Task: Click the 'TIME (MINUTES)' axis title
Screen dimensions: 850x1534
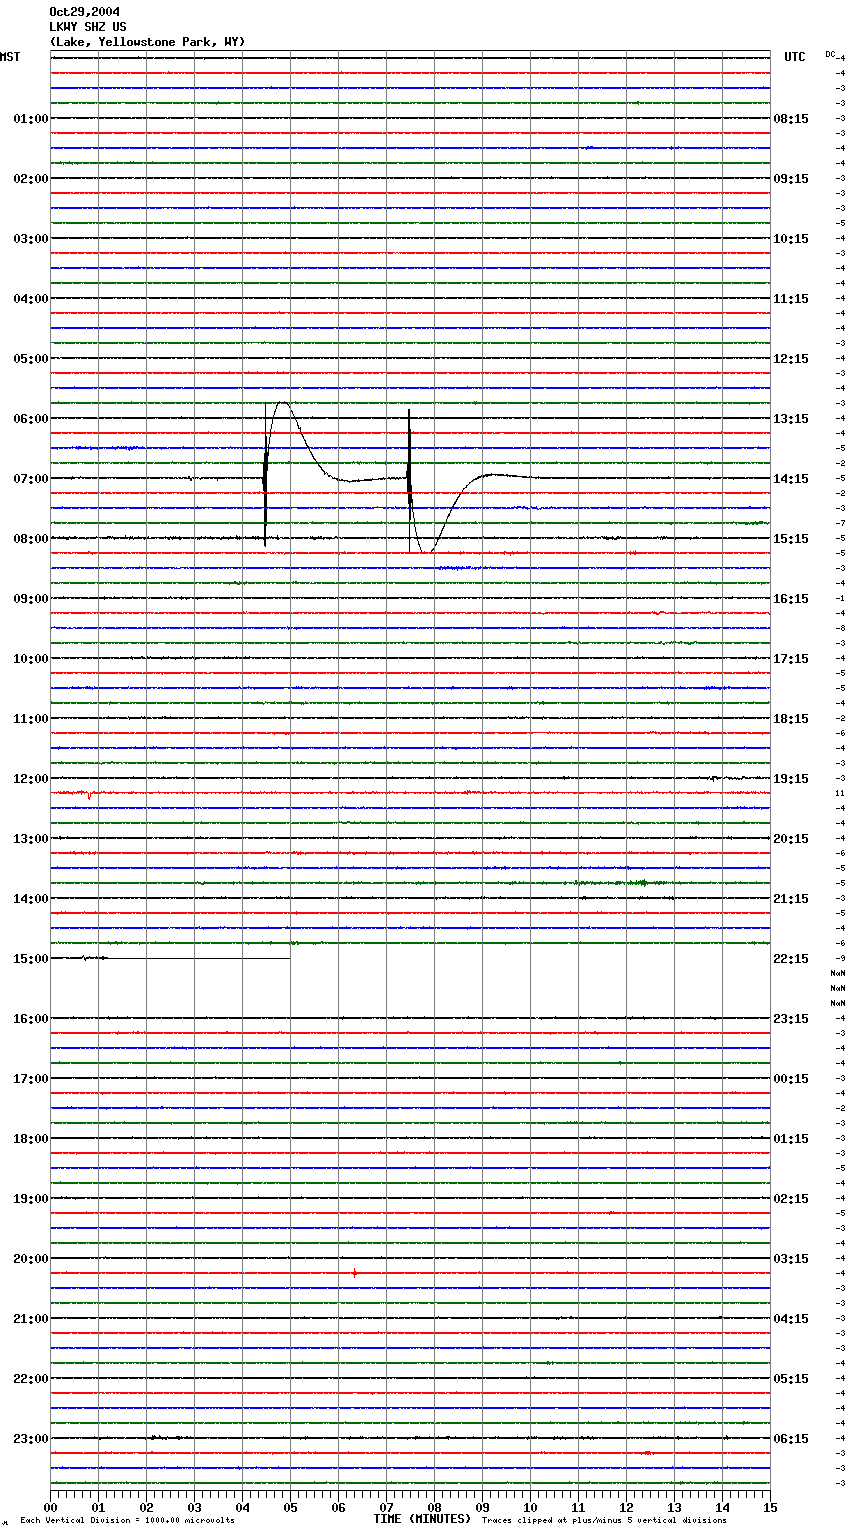Action: 422,1519
